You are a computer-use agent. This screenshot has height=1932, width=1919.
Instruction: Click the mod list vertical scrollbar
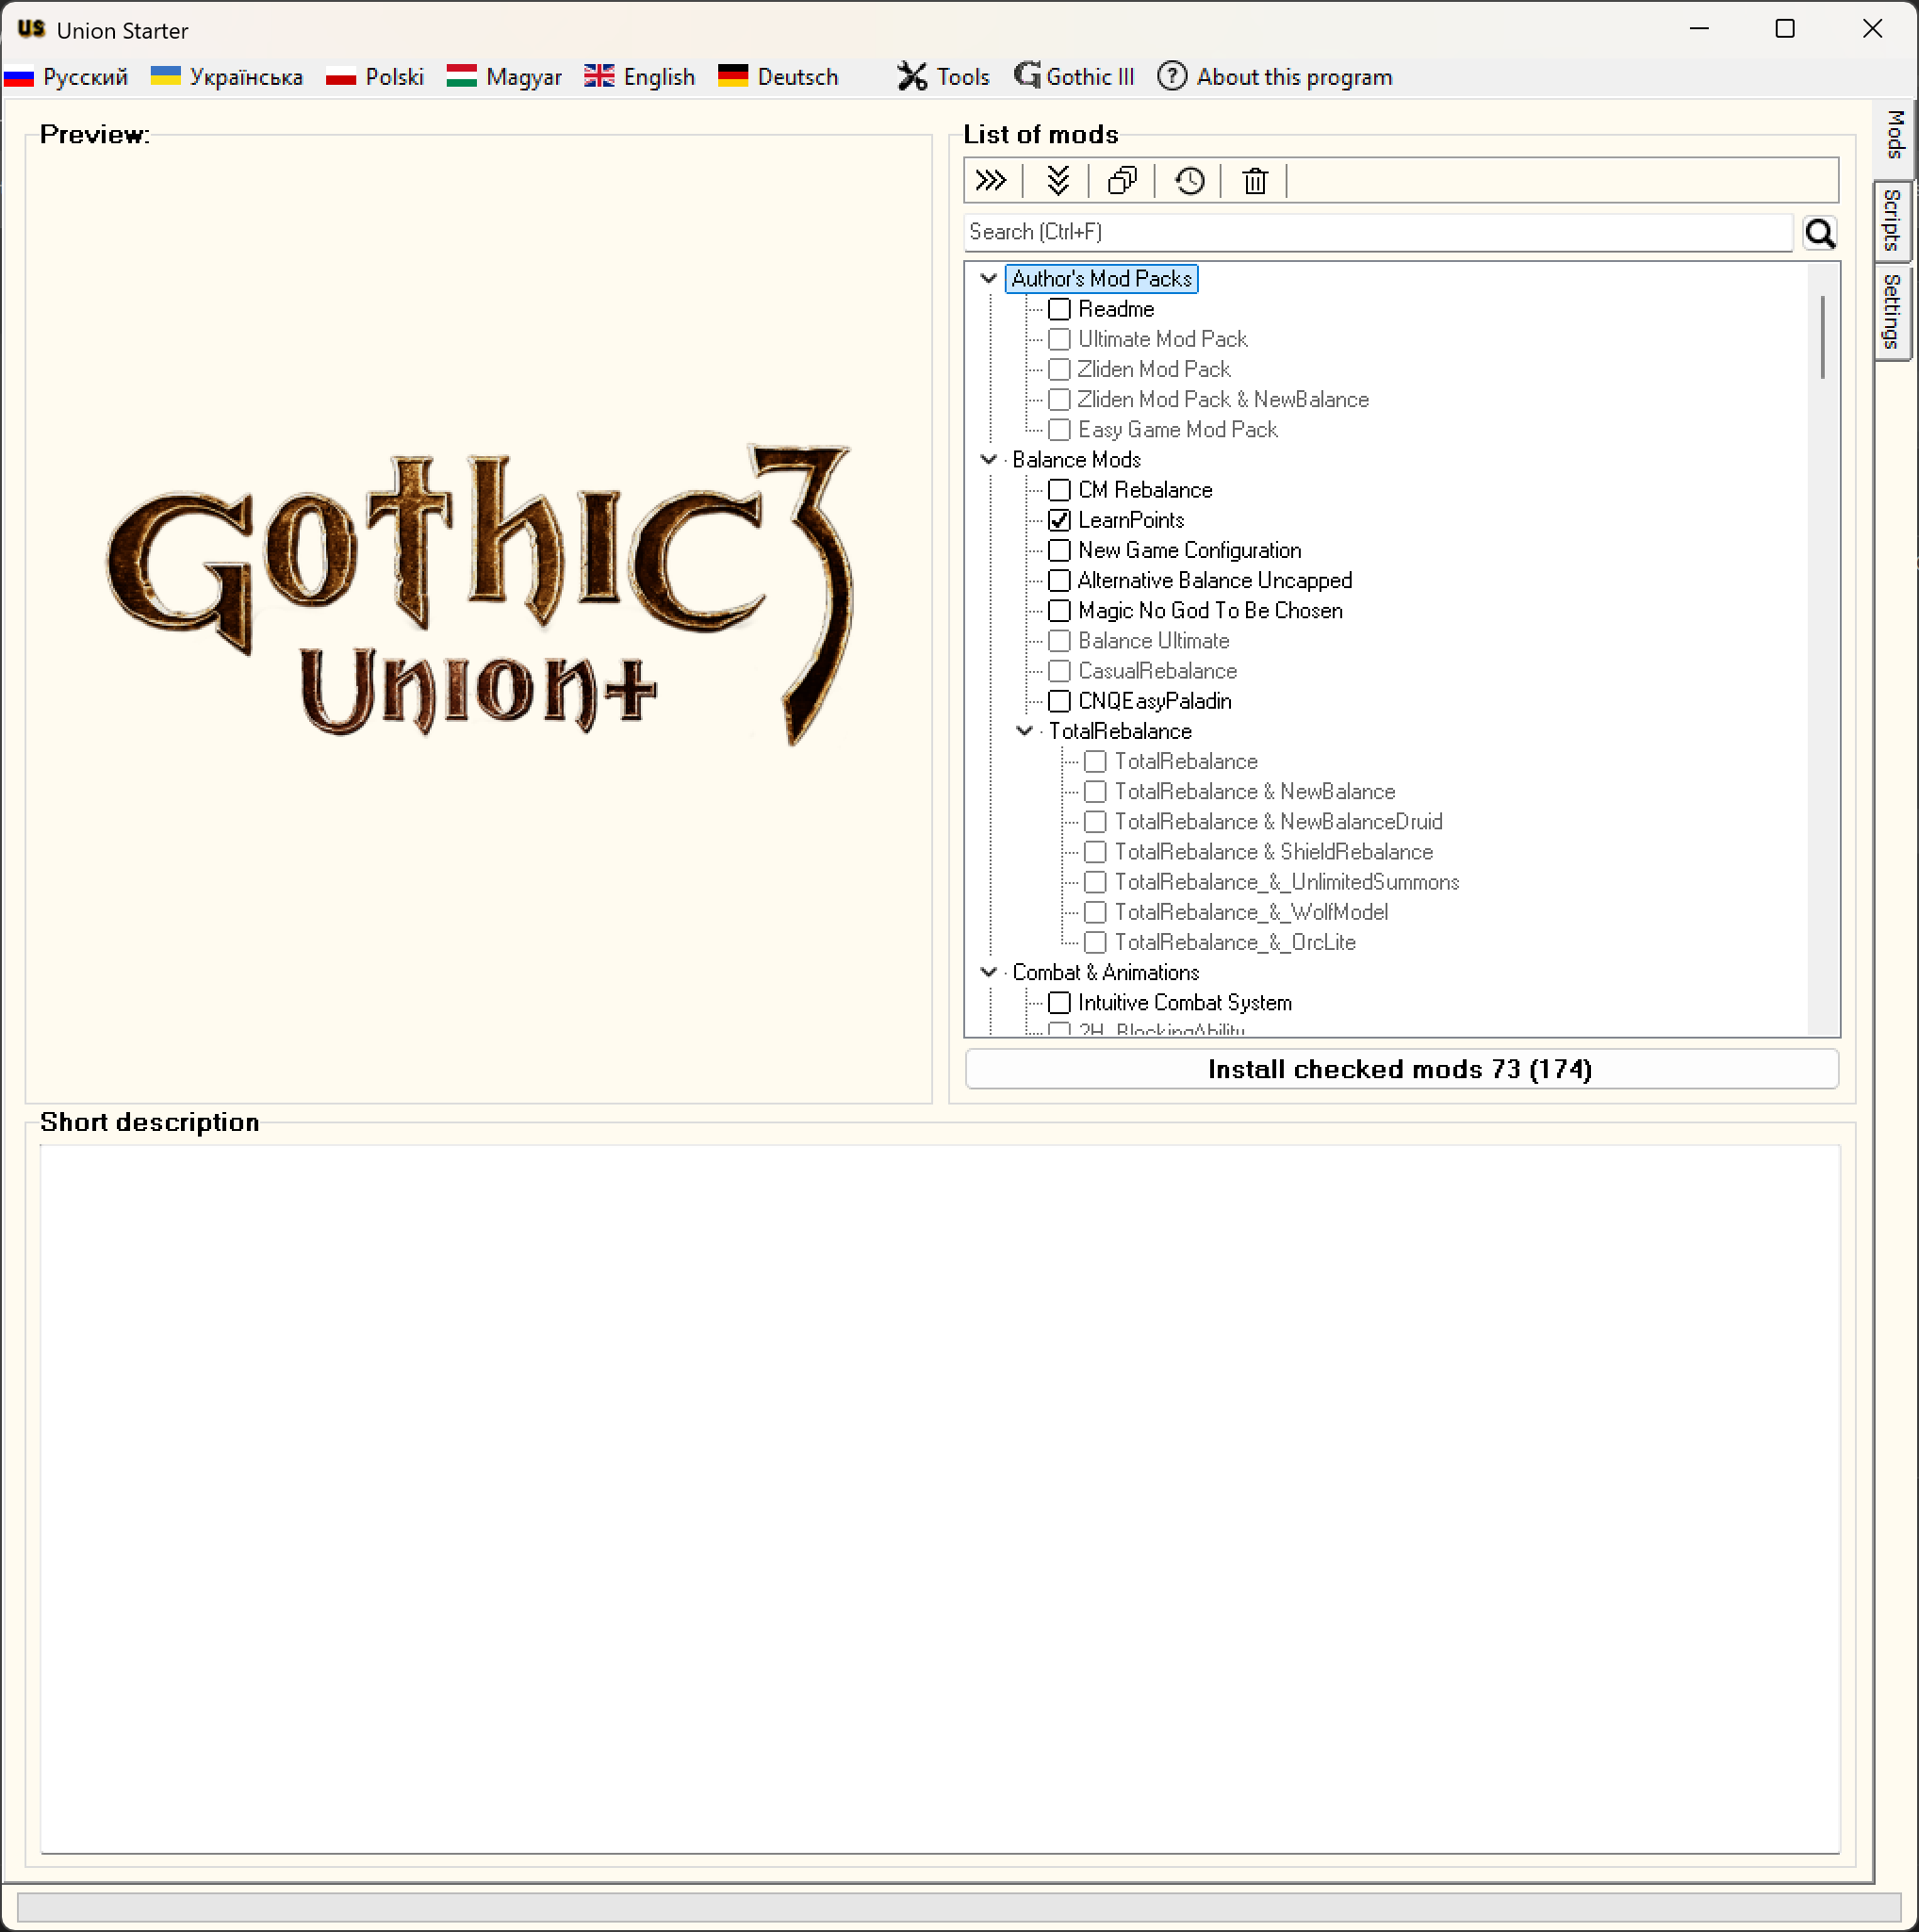click(x=1822, y=337)
